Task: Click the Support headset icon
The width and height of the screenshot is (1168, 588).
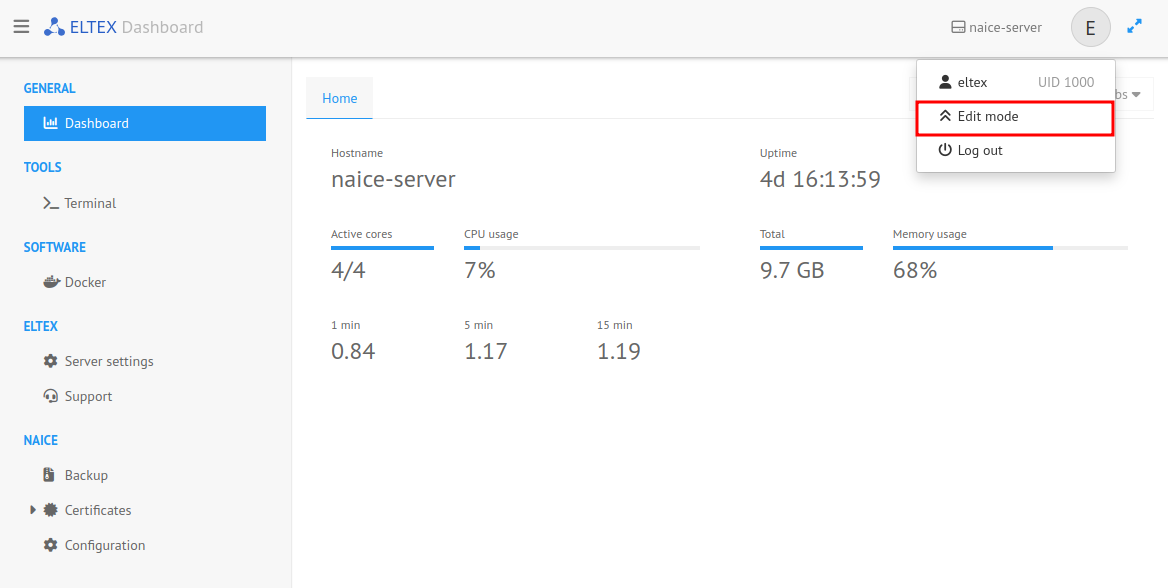Action: [x=51, y=396]
